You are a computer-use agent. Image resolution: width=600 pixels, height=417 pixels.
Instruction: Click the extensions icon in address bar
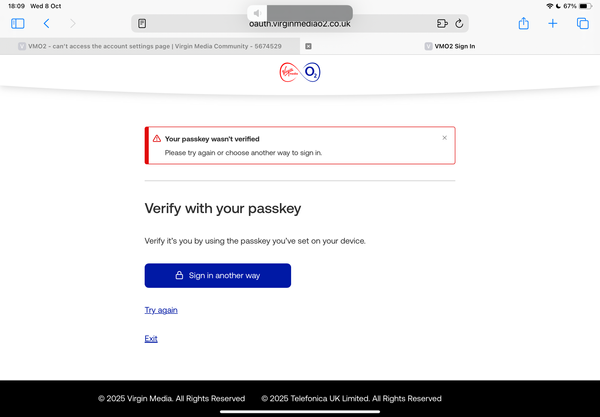pyautogui.click(x=442, y=23)
